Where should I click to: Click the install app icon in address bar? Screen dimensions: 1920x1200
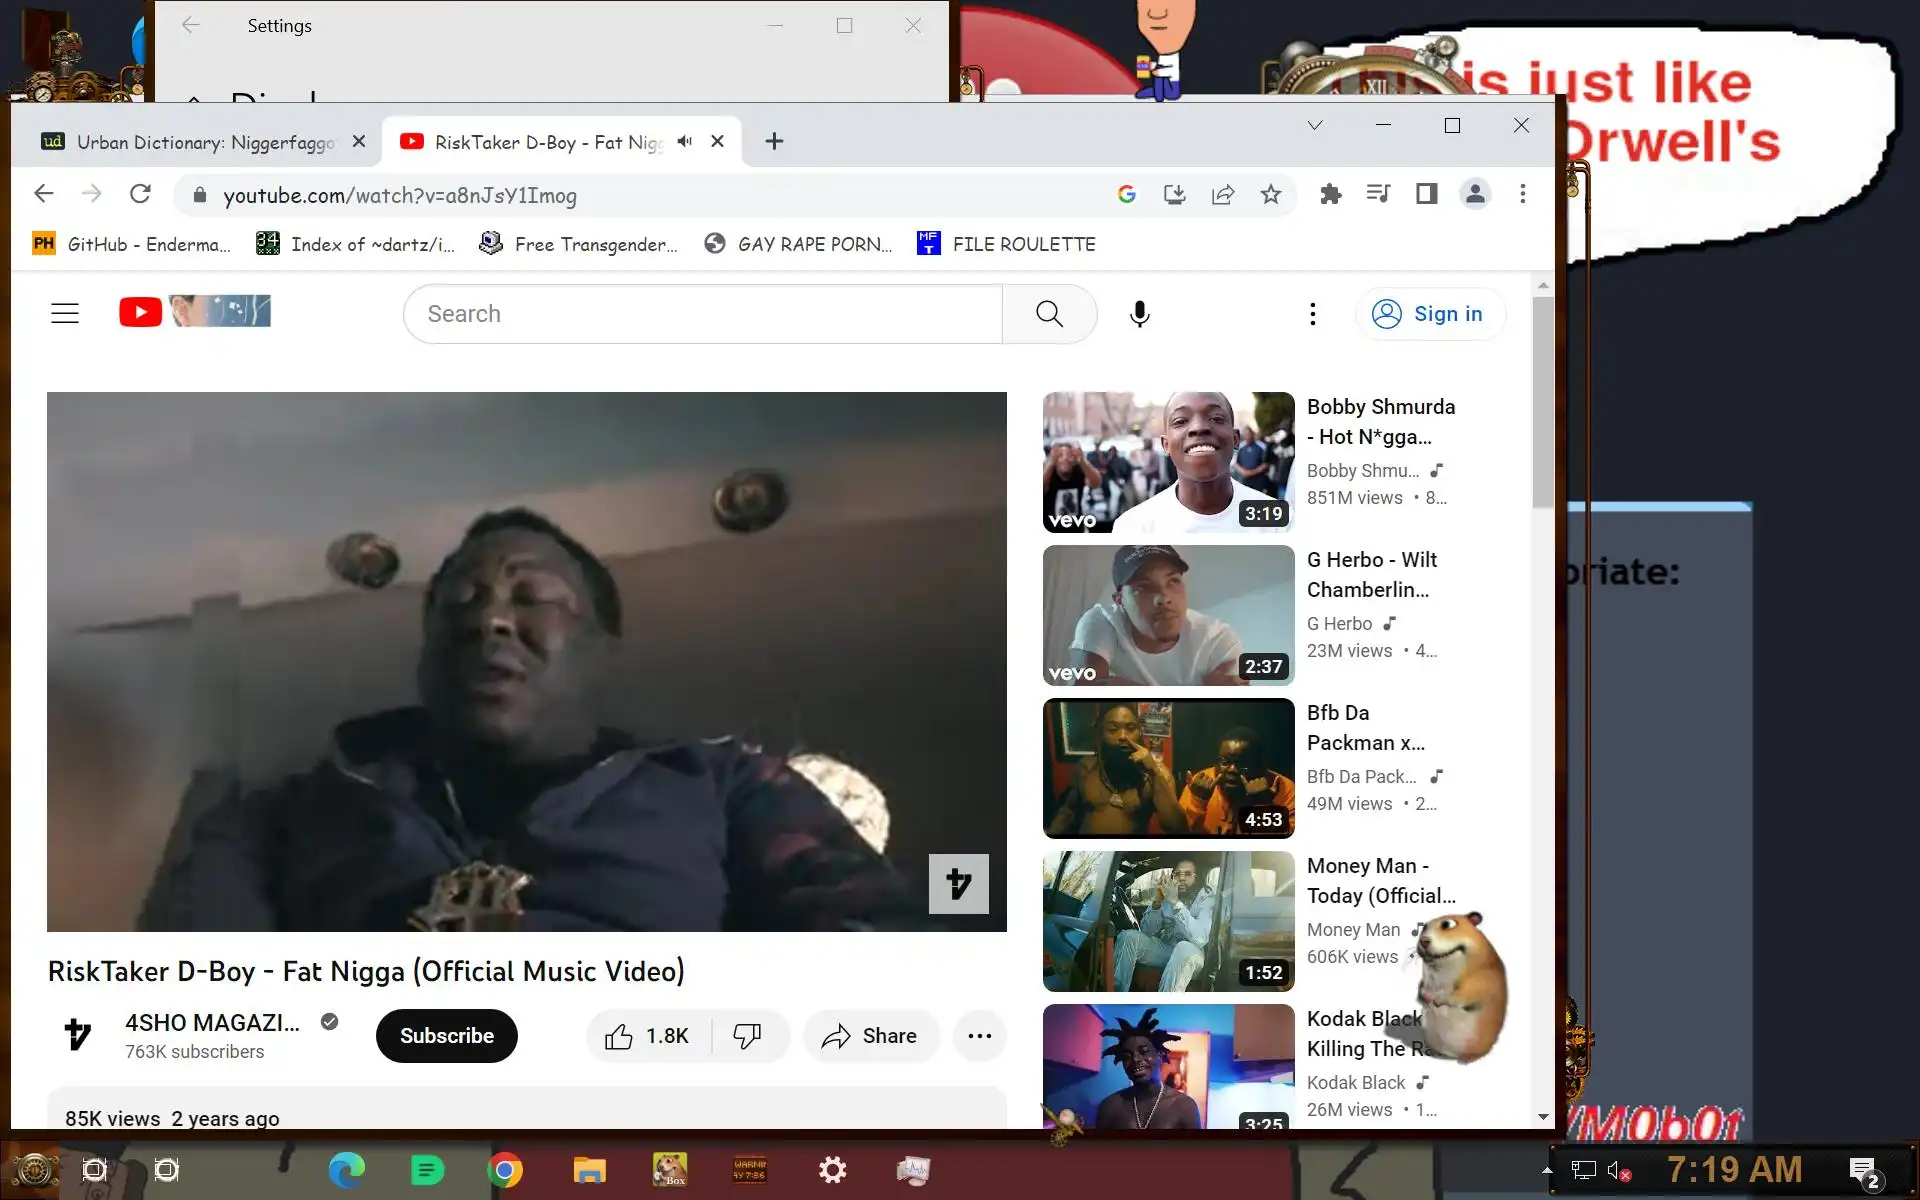coord(1175,195)
